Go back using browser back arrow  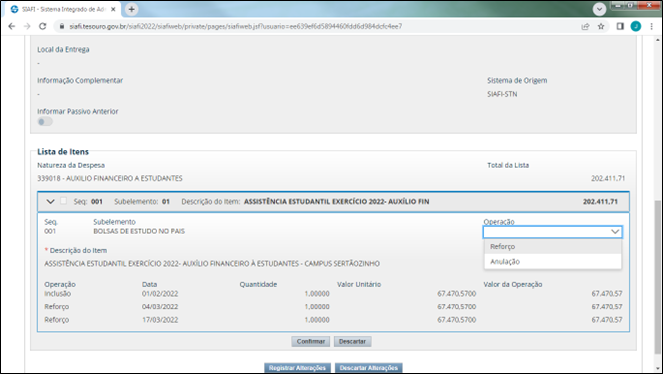click(12, 26)
